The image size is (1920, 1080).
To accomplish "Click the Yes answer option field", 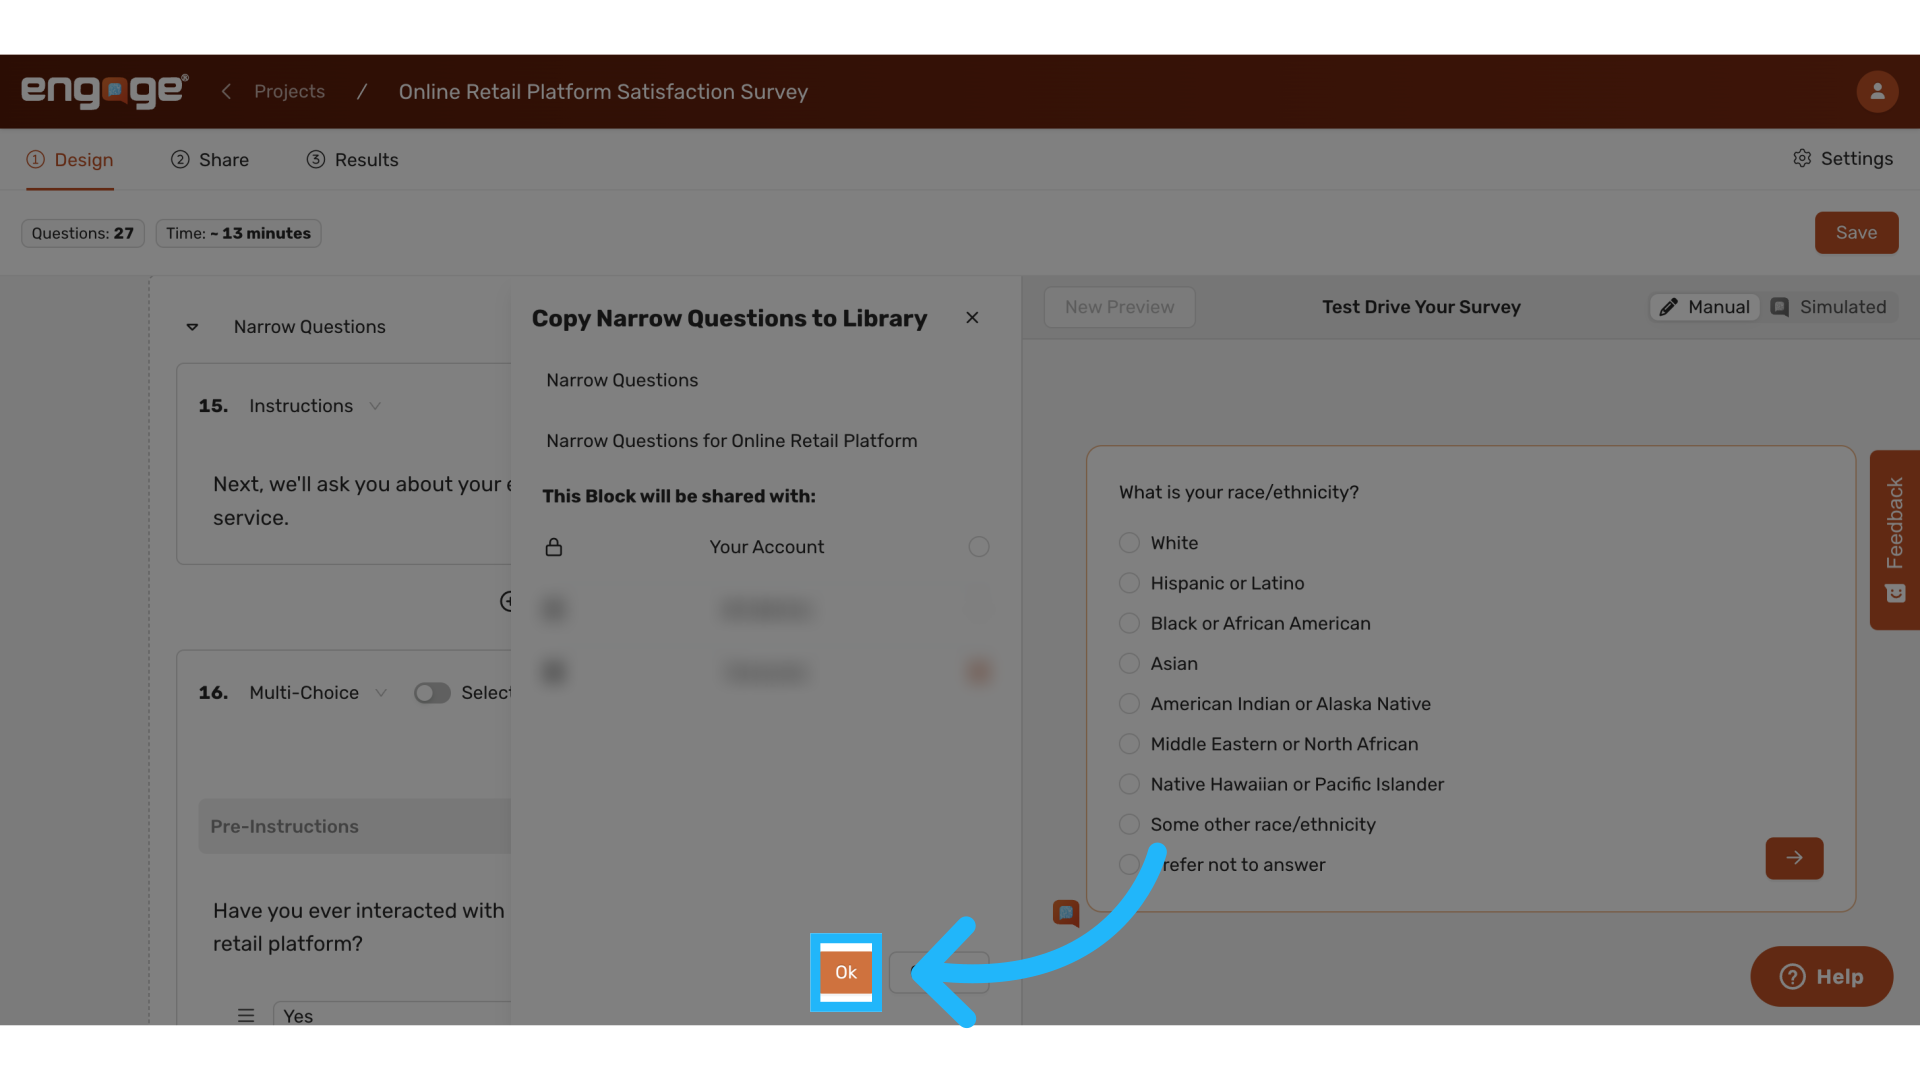I will pos(392,1015).
